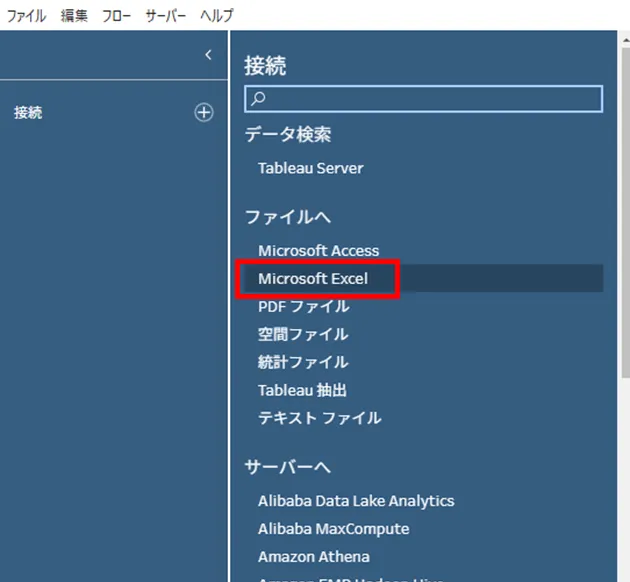Select Microsoft Excel connector
Screen dimensions: 630x582
click(313, 278)
